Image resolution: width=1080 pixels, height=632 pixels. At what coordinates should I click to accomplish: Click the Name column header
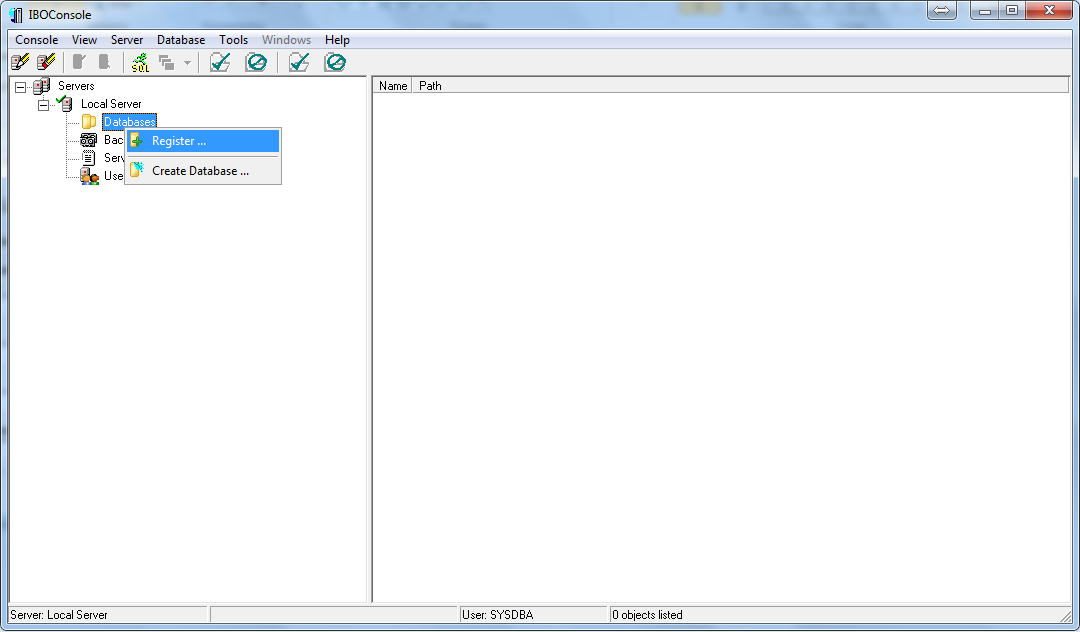point(393,86)
